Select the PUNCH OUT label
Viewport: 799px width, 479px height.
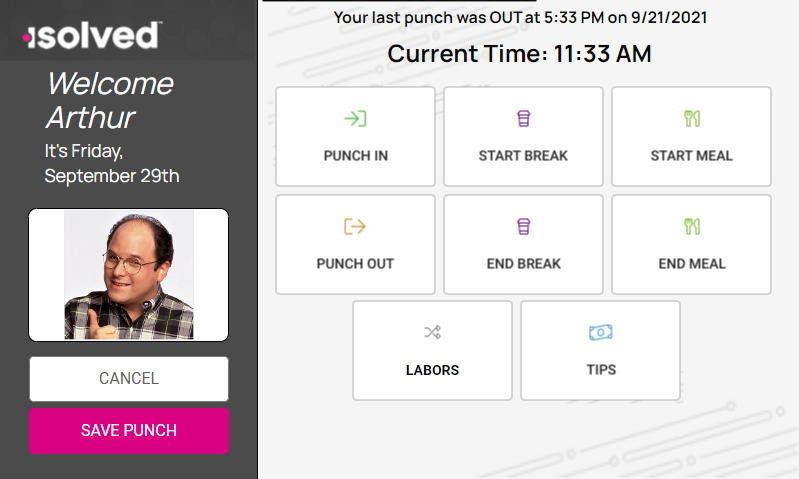(x=355, y=264)
